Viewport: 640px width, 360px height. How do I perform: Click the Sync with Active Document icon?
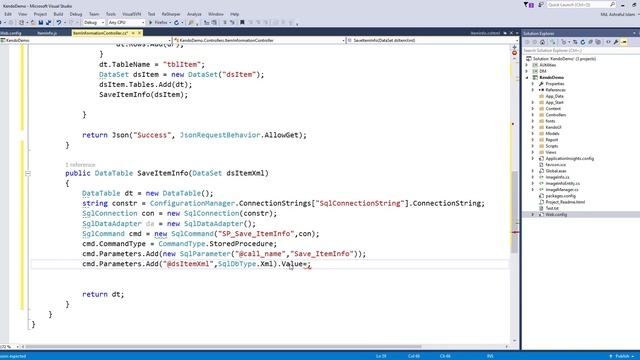pos(575,42)
